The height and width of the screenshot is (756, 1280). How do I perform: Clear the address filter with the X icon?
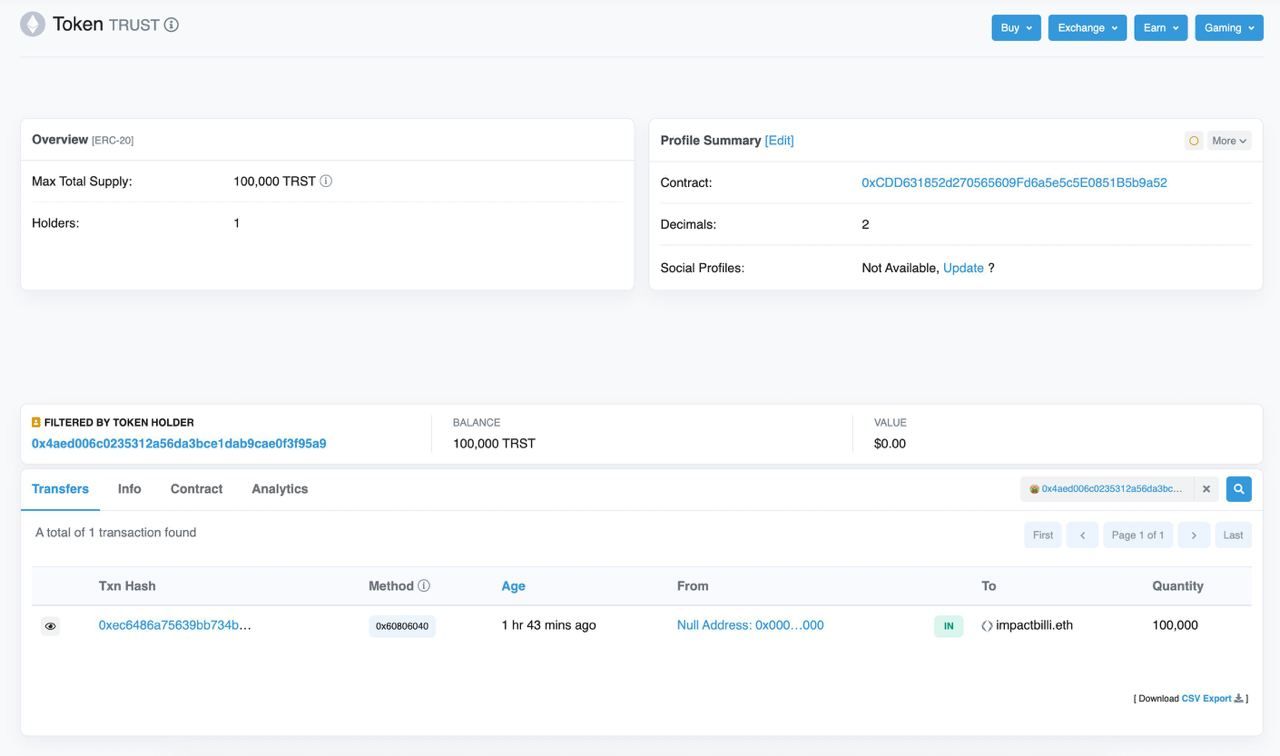click(x=1206, y=489)
